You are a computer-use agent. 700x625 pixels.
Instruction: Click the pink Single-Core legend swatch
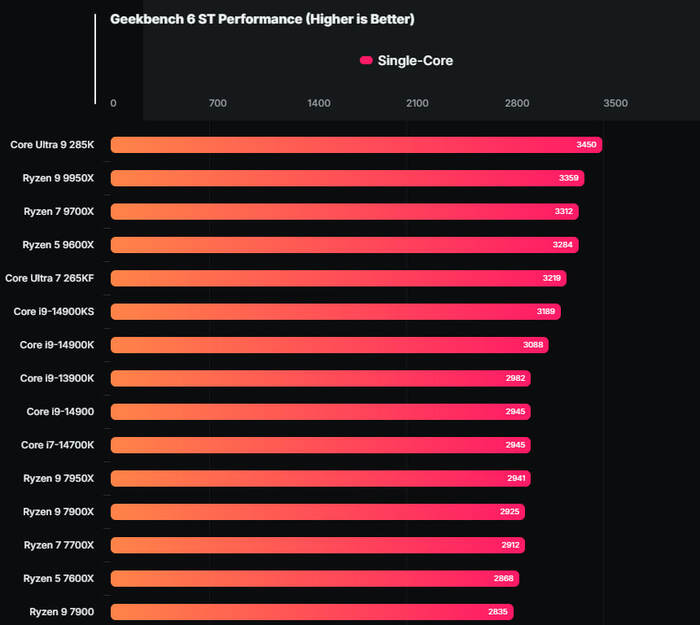point(366,61)
